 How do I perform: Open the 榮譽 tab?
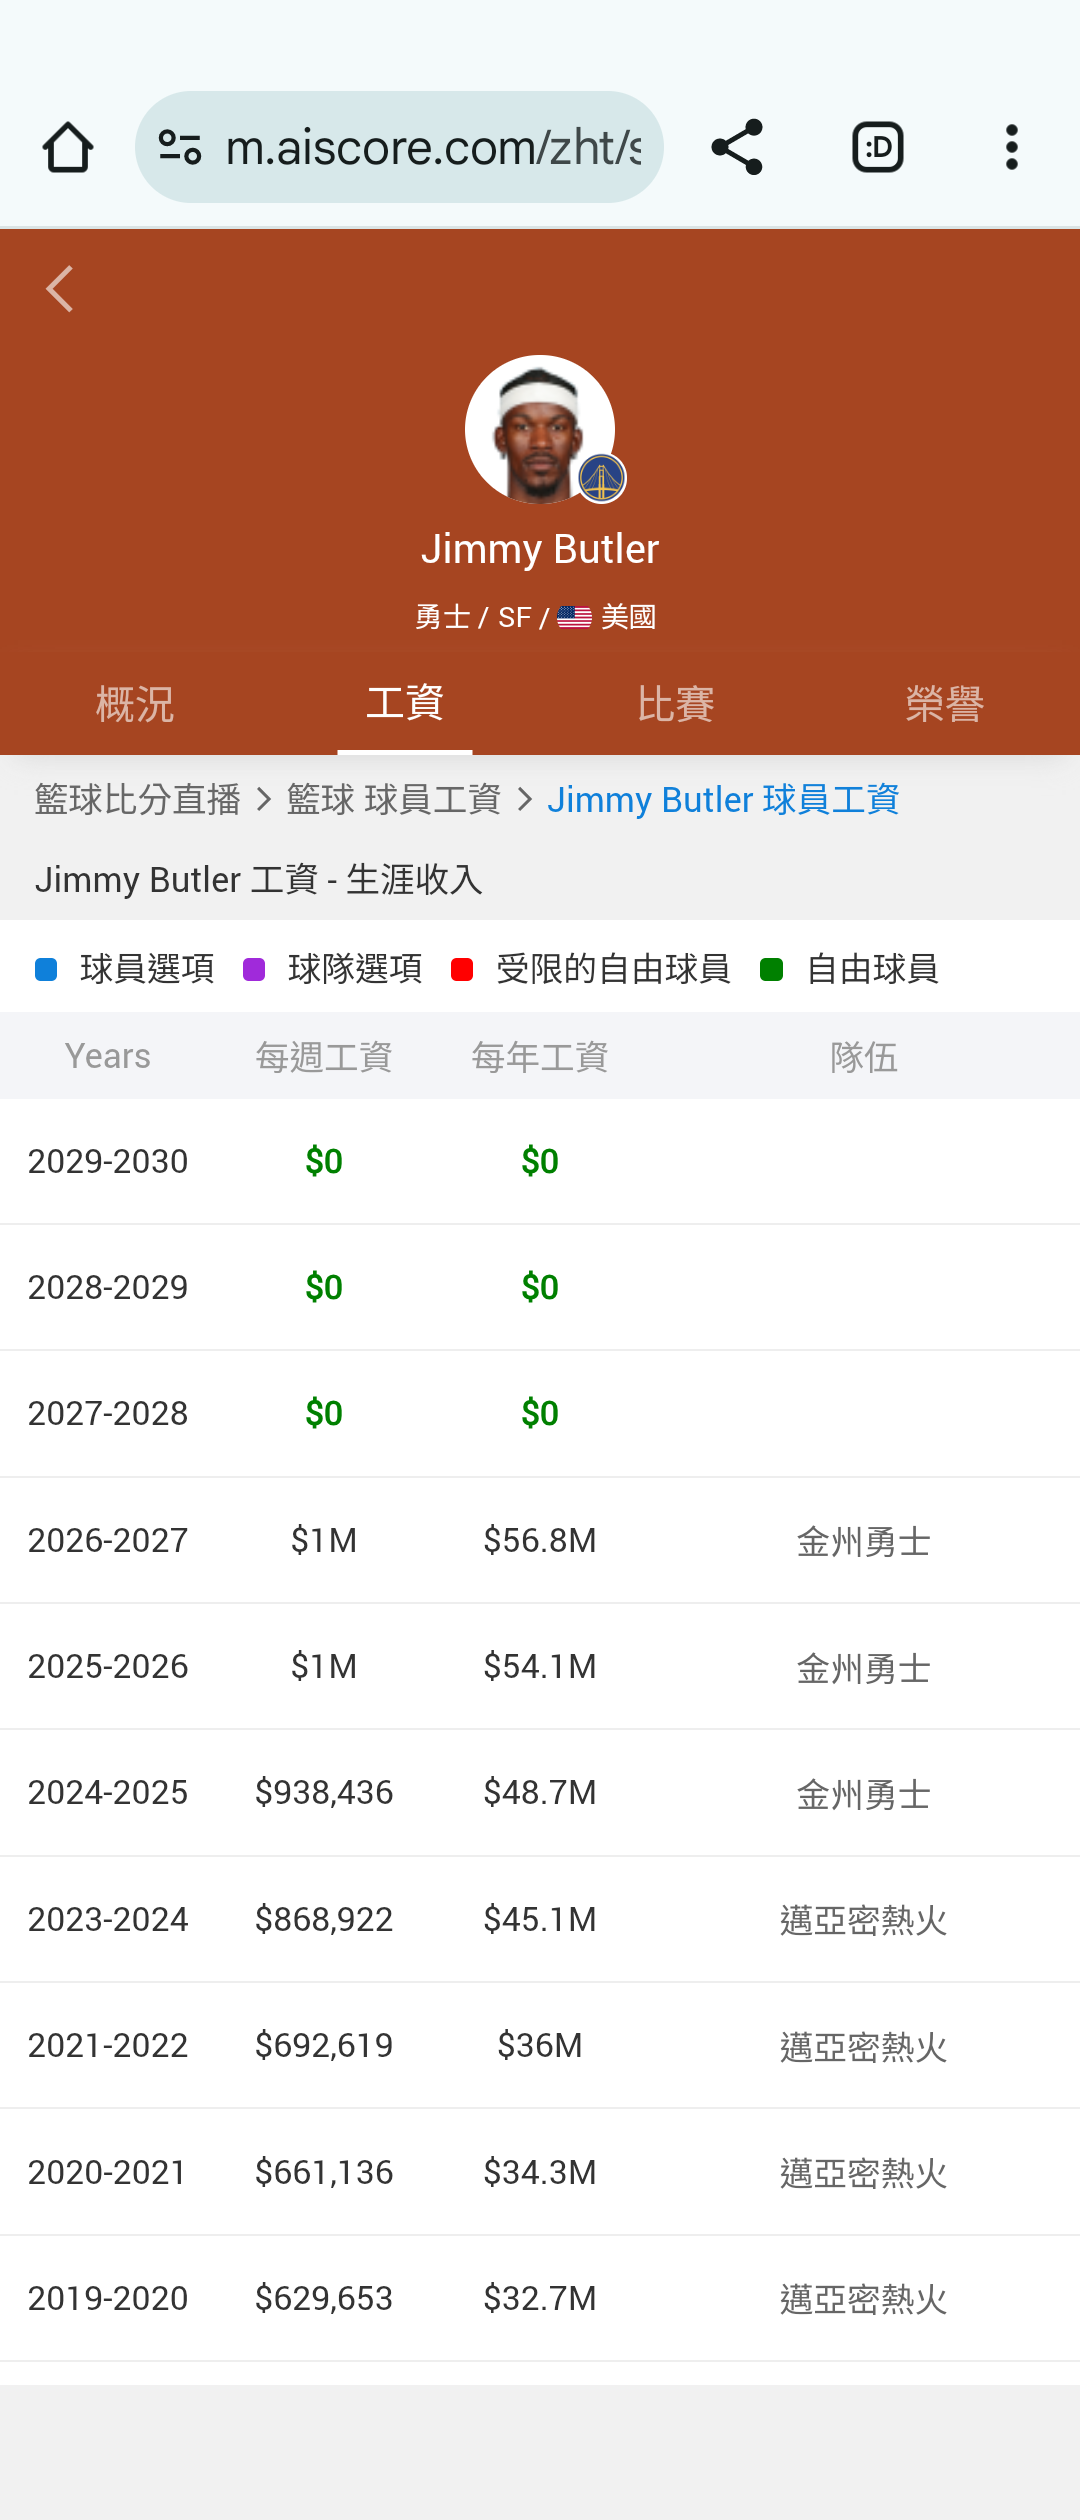tap(945, 704)
